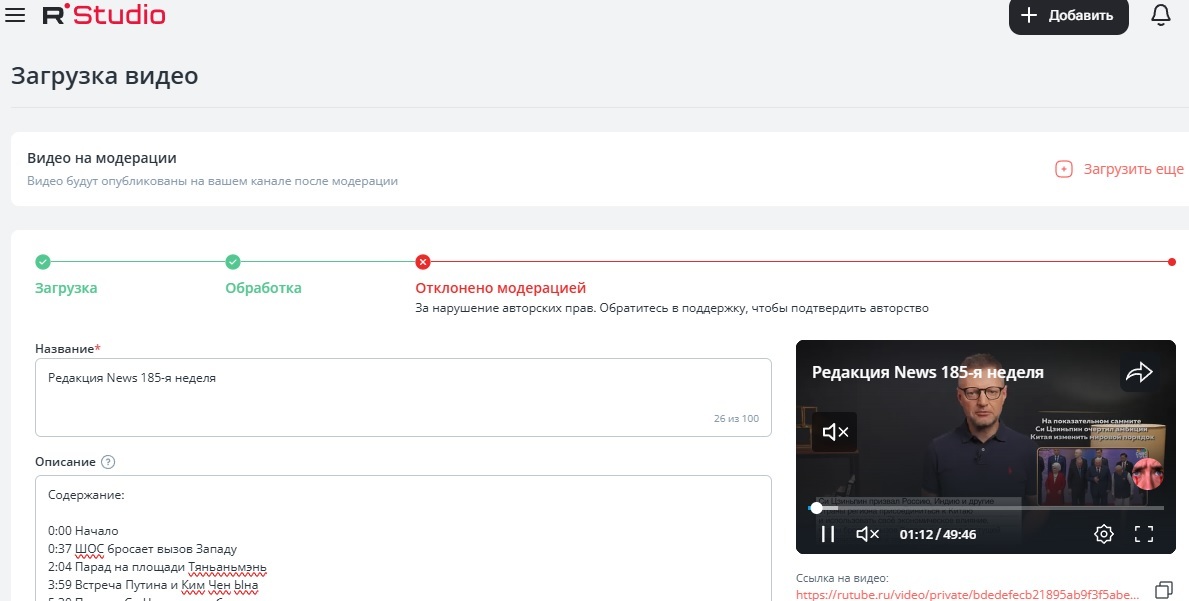Click the Описание description text area

tap(402, 538)
